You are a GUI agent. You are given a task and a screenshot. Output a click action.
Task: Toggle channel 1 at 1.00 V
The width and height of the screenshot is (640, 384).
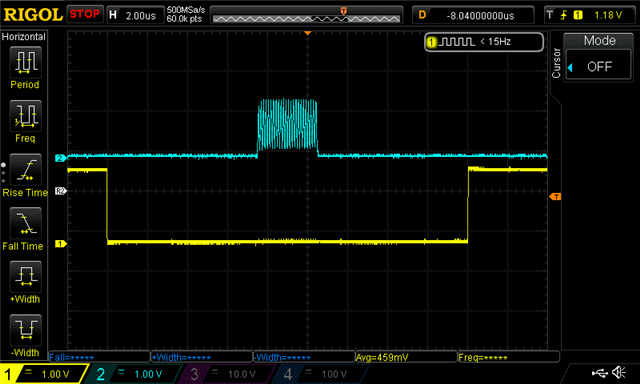43,374
